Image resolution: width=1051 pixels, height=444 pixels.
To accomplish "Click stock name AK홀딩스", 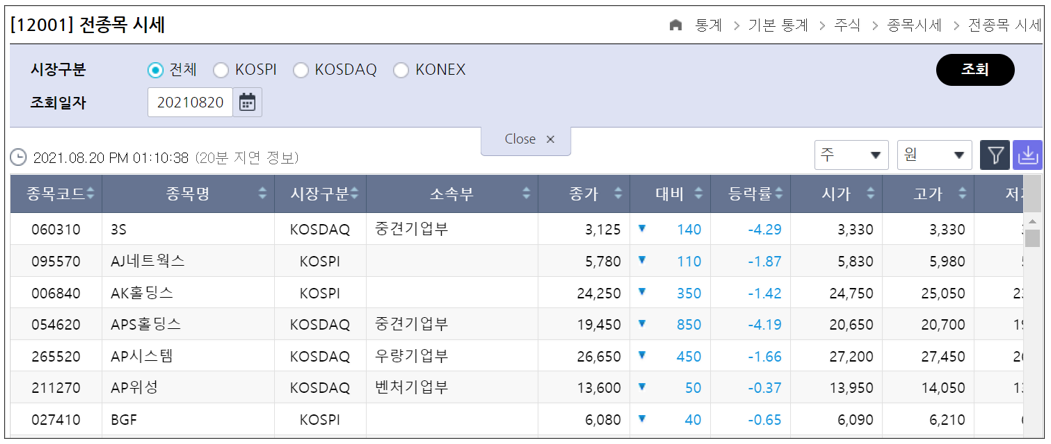I will (142, 293).
